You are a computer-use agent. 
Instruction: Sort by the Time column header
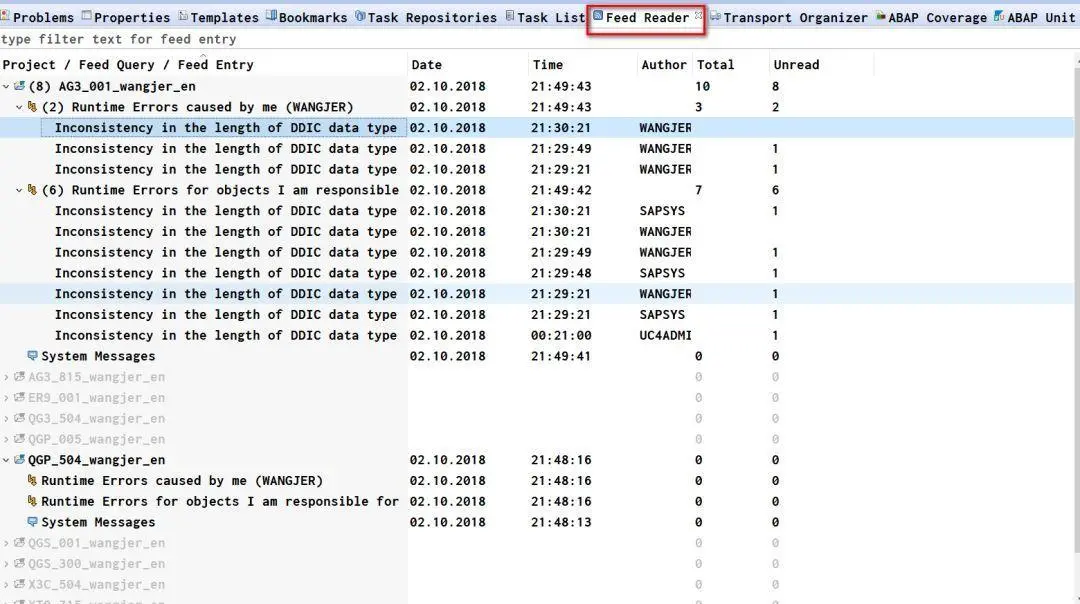(x=583, y=65)
